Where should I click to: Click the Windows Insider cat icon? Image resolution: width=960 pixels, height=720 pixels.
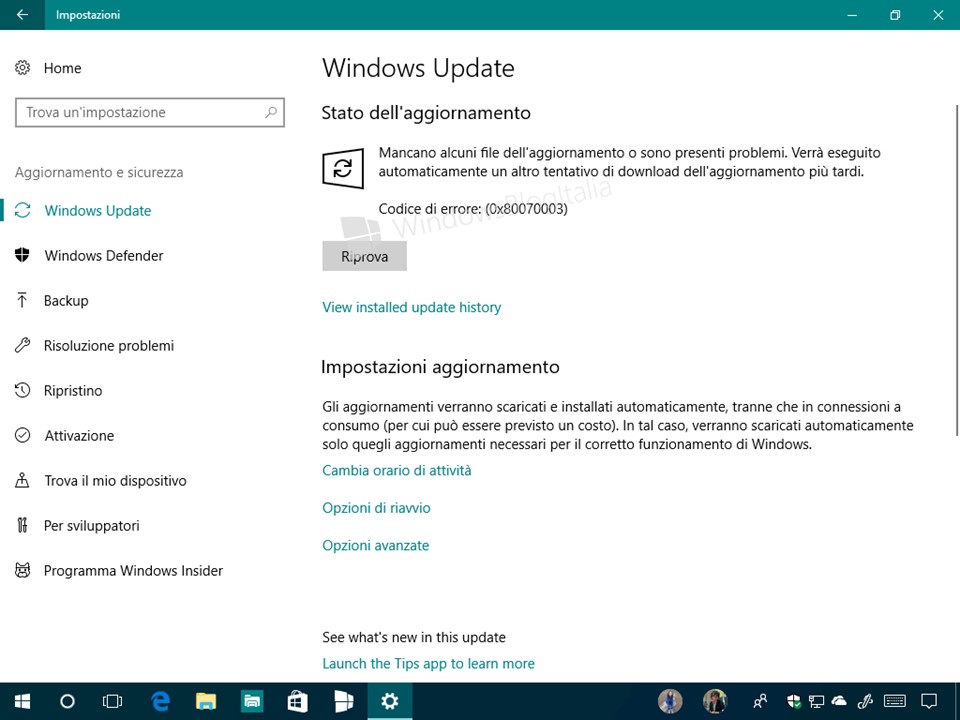pyautogui.click(x=23, y=570)
